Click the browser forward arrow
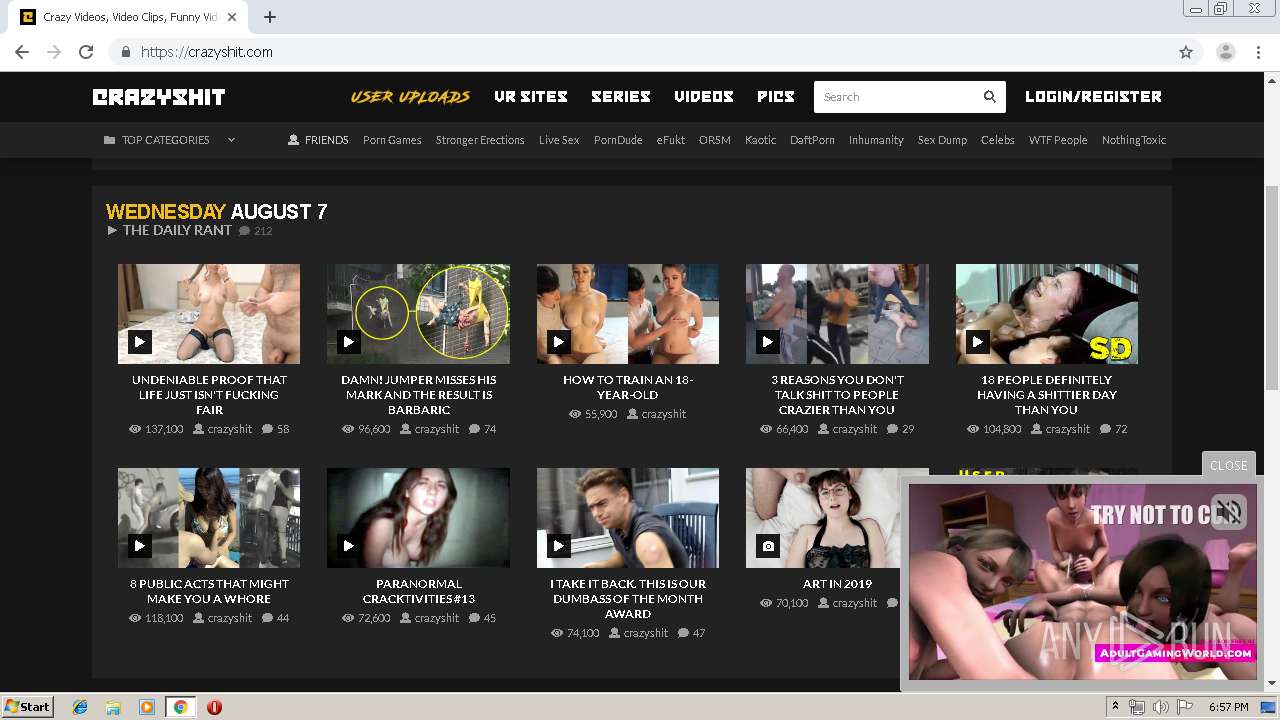 [54, 52]
